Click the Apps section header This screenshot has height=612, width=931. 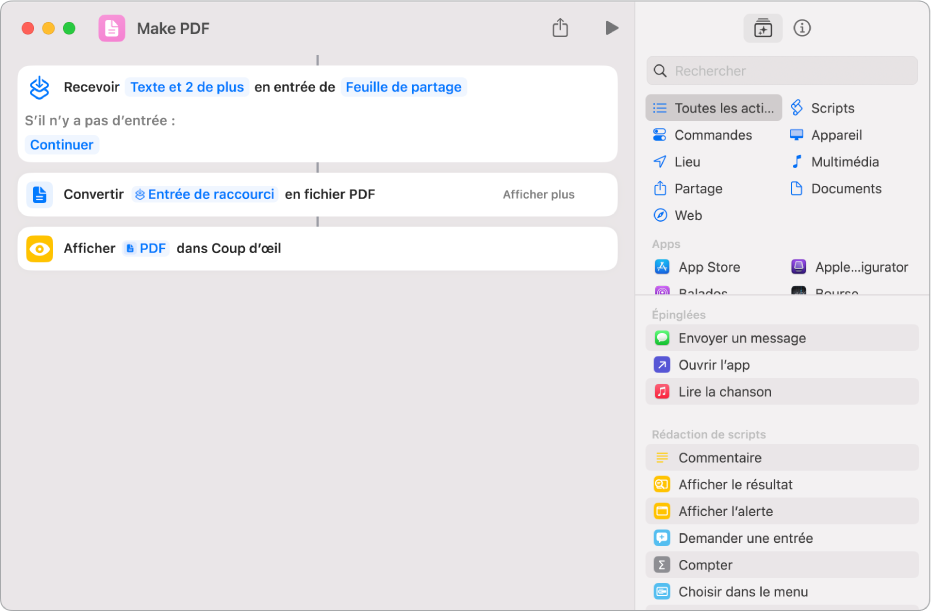pos(666,244)
